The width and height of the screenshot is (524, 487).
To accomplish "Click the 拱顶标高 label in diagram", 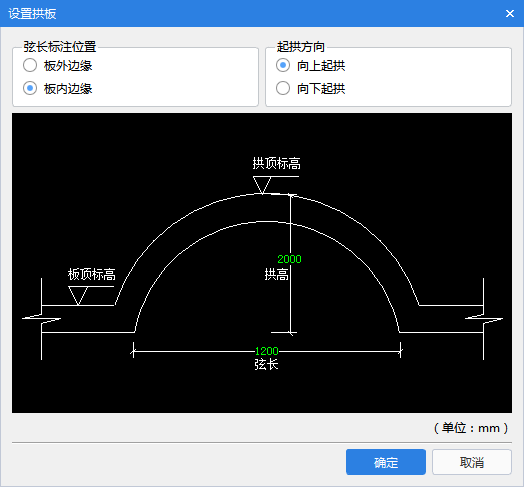I will (276, 163).
